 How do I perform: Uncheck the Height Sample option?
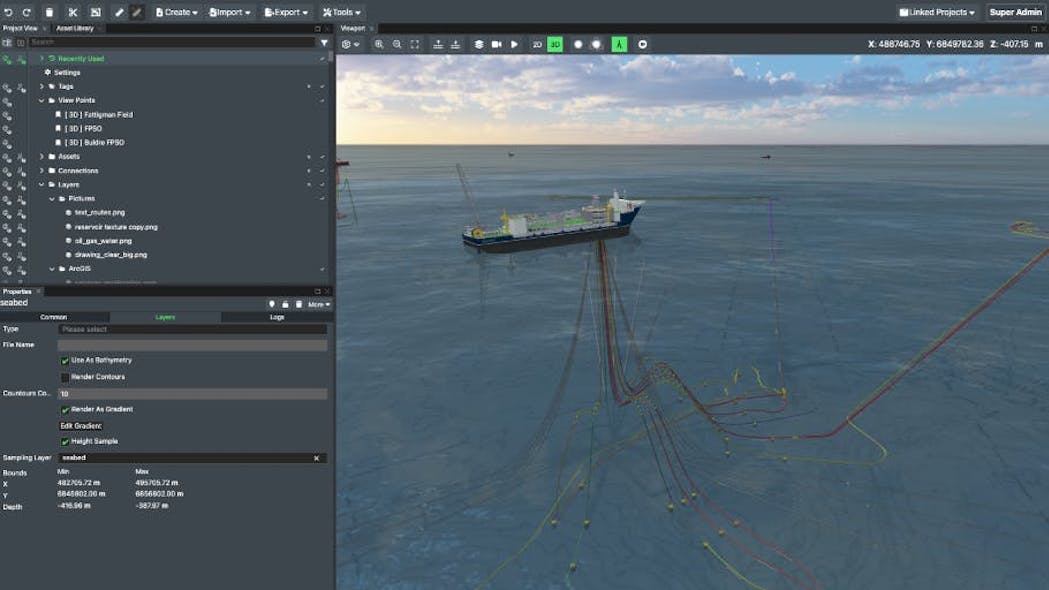pyautogui.click(x=64, y=440)
